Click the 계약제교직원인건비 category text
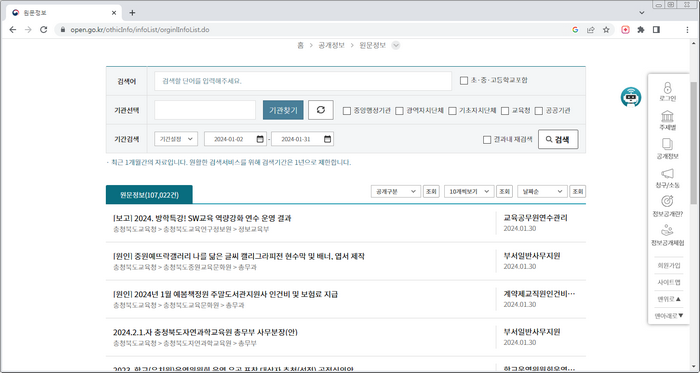 539,294
